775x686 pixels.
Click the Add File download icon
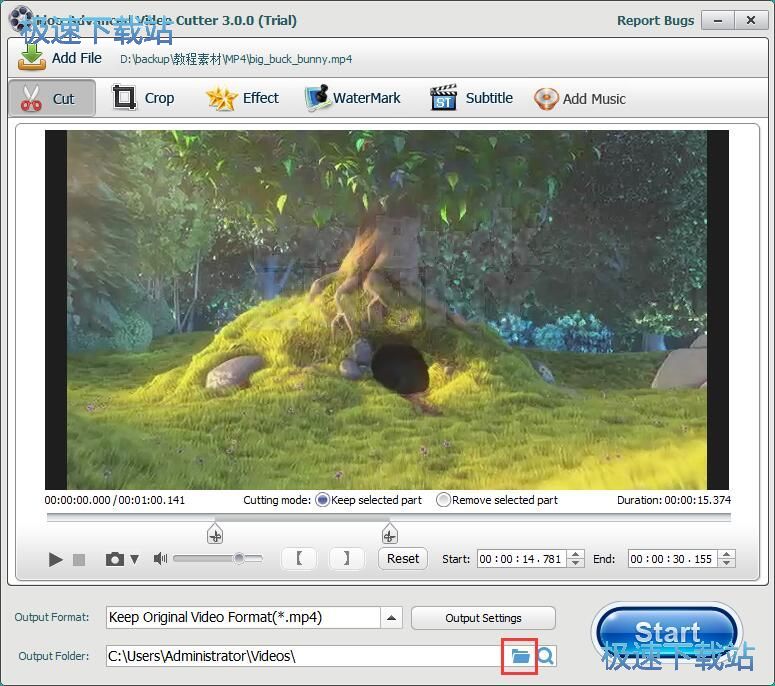click(31, 57)
